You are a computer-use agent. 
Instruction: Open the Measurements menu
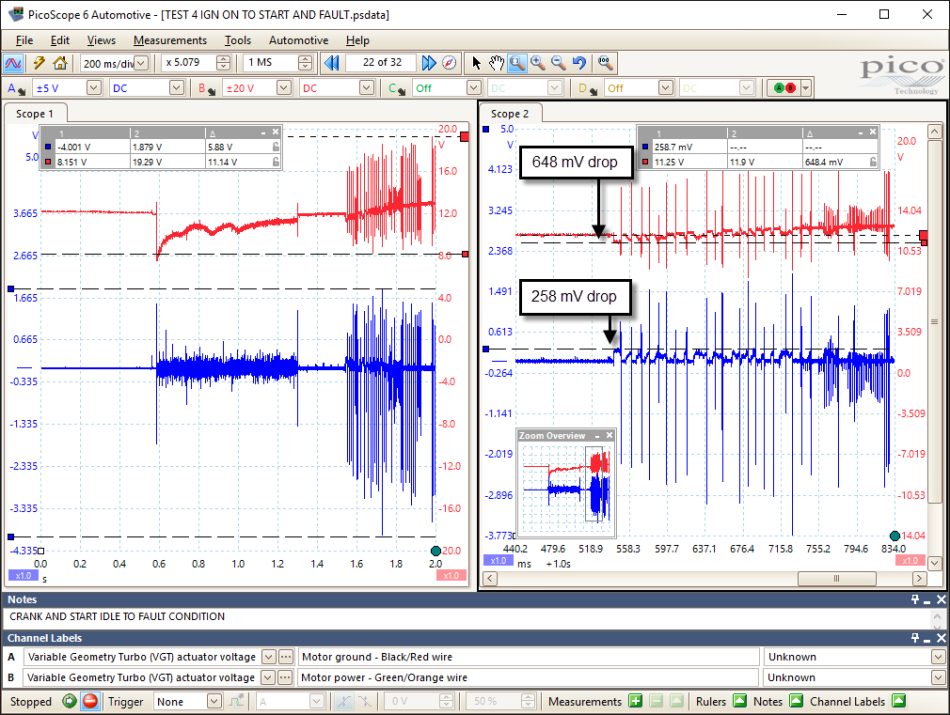[x=170, y=40]
